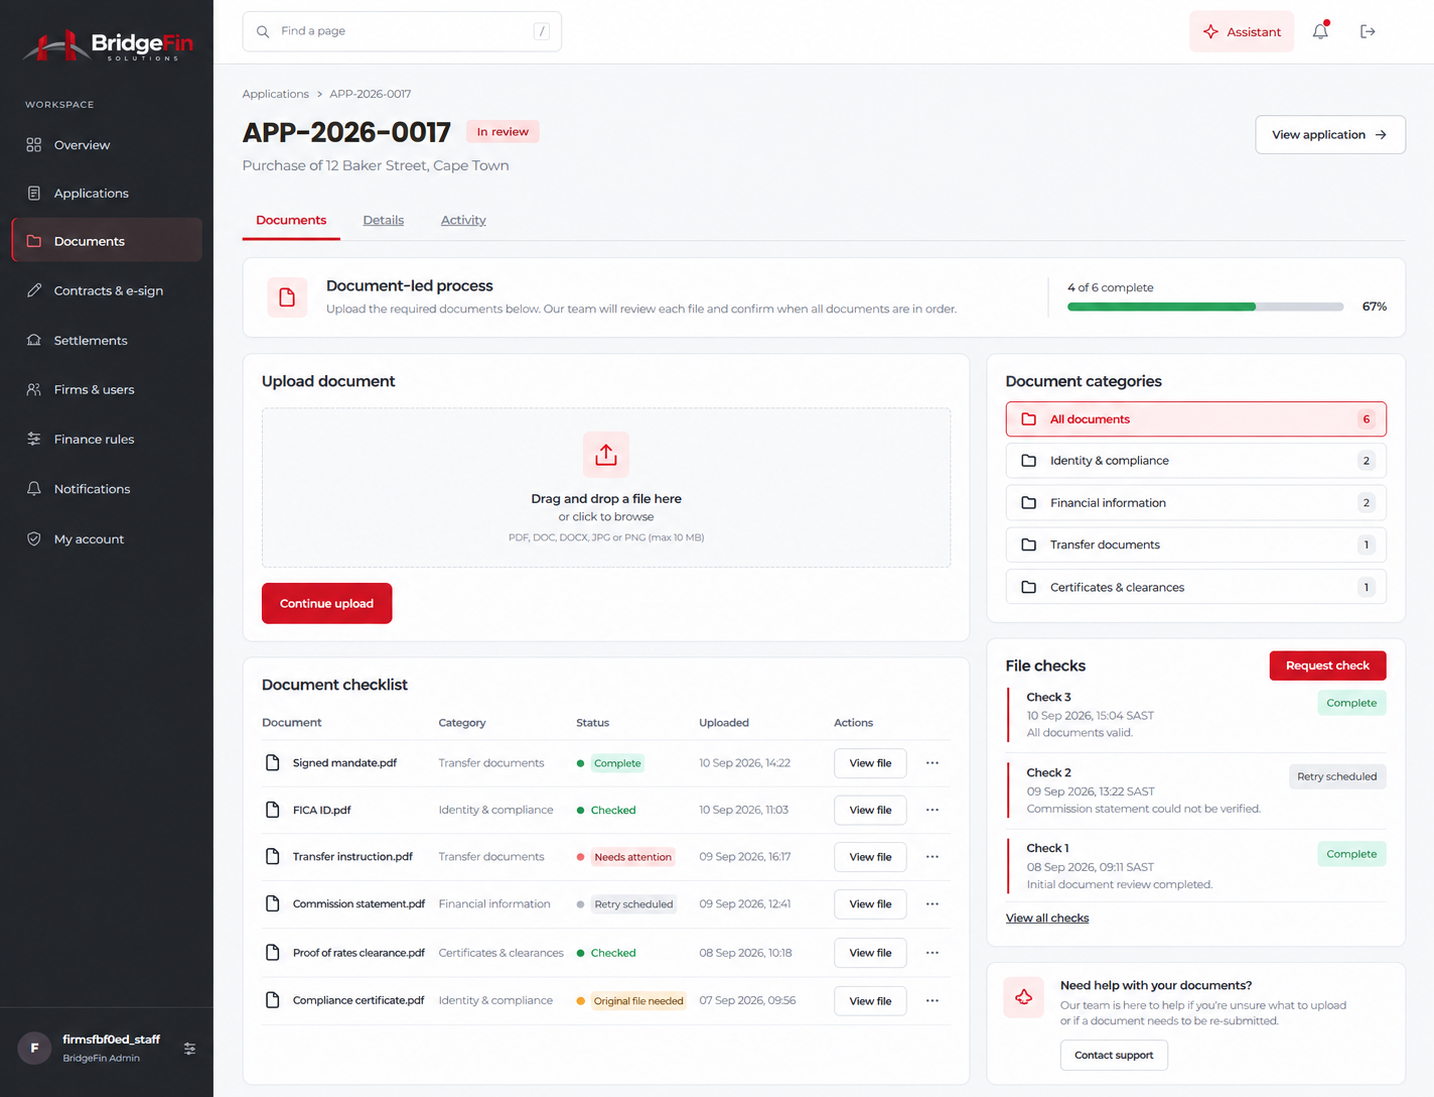This screenshot has height=1097, width=1434.
Task: Select the All documents category
Action: pos(1196,419)
